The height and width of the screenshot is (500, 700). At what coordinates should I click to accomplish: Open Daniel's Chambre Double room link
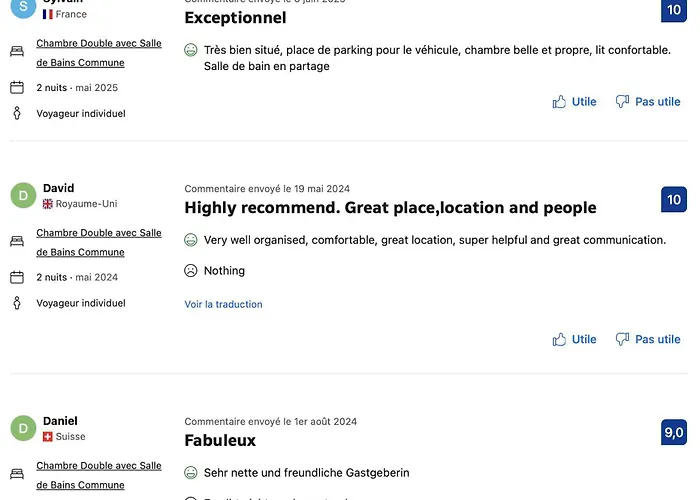tap(99, 475)
